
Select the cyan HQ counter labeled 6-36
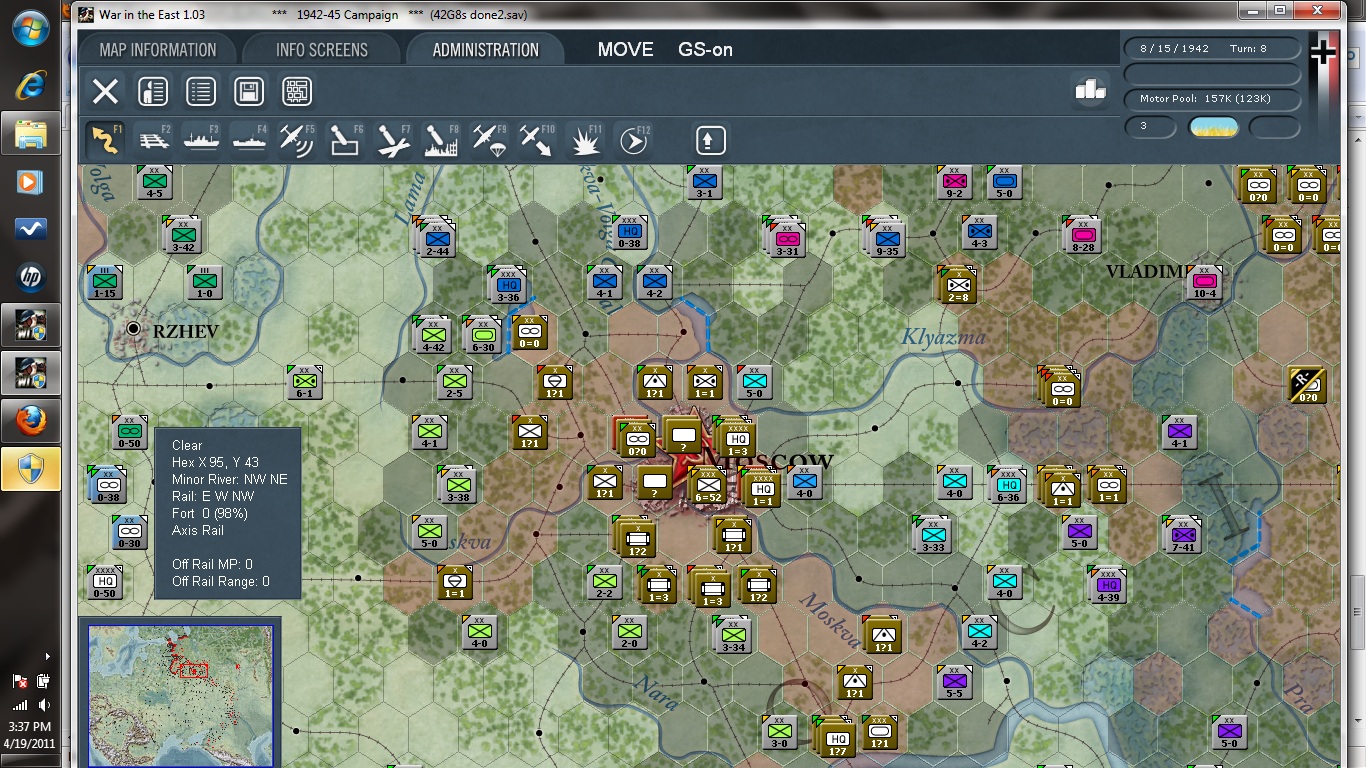point(1008,484)
